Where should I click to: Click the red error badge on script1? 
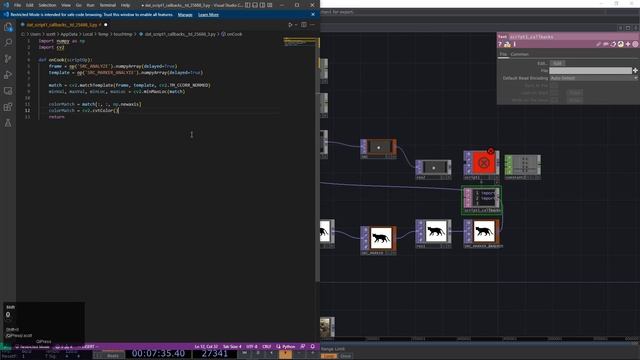tap(491, 151)
